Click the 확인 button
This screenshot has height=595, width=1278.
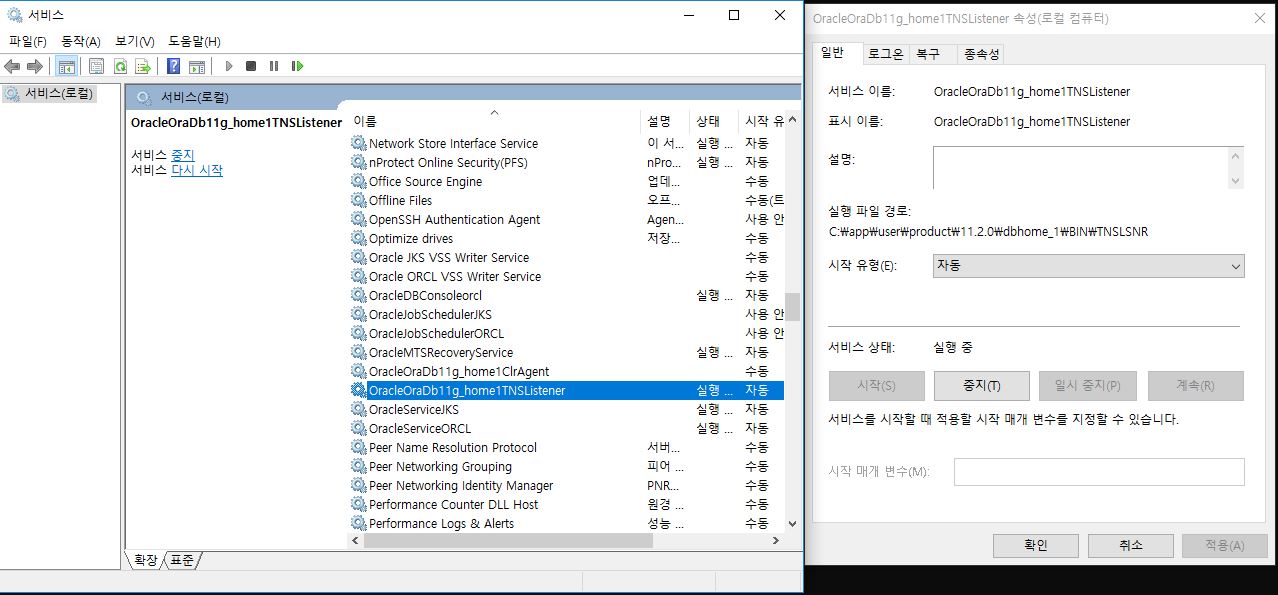coord(1035,545)
